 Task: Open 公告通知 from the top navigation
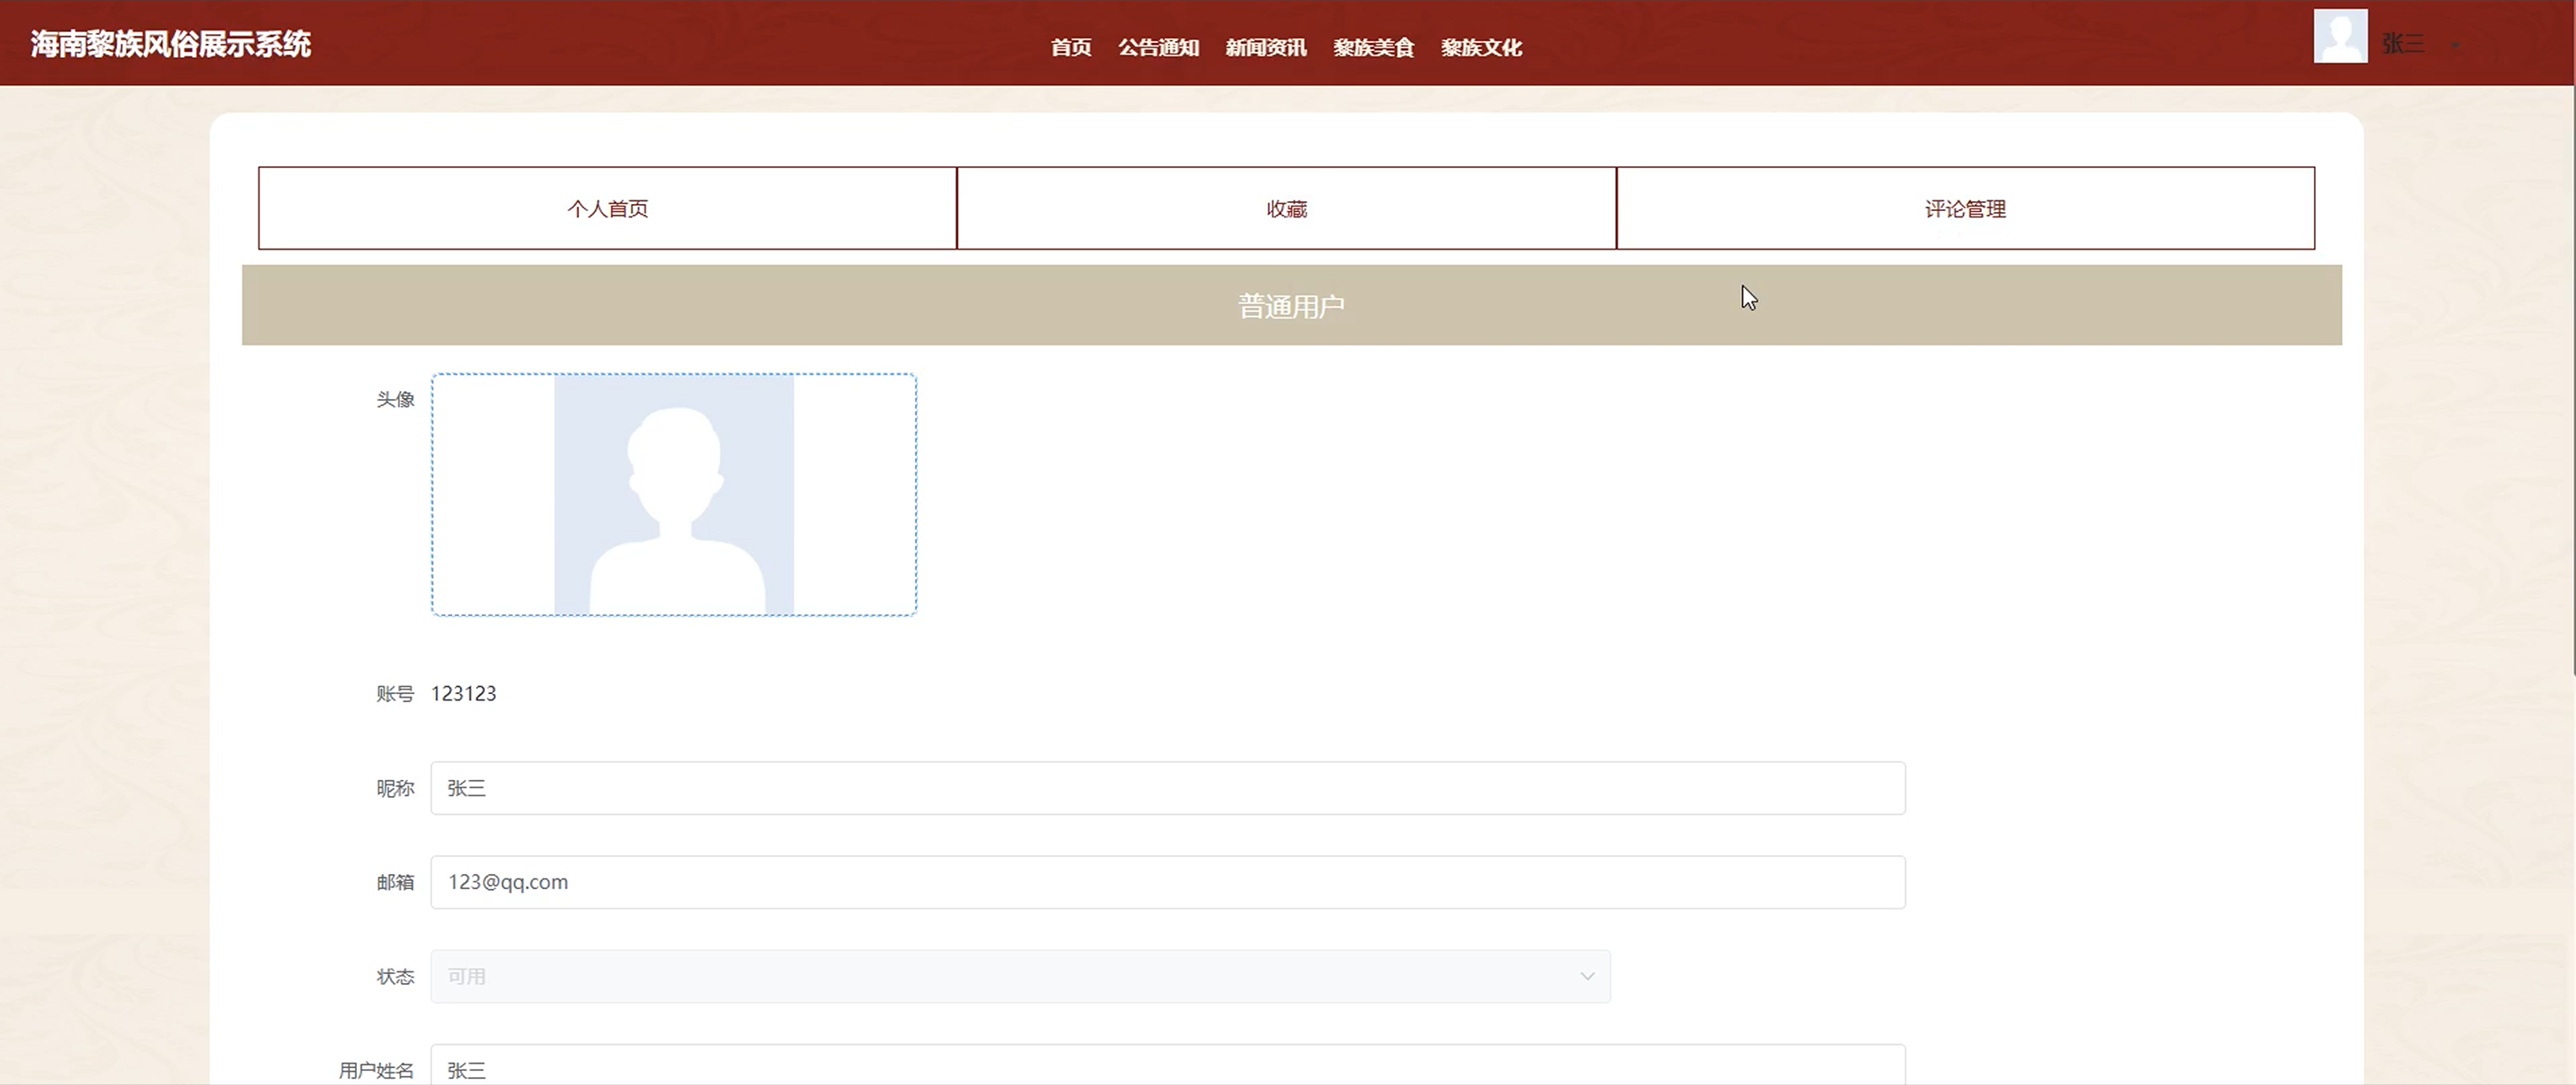pos(1158,47)
